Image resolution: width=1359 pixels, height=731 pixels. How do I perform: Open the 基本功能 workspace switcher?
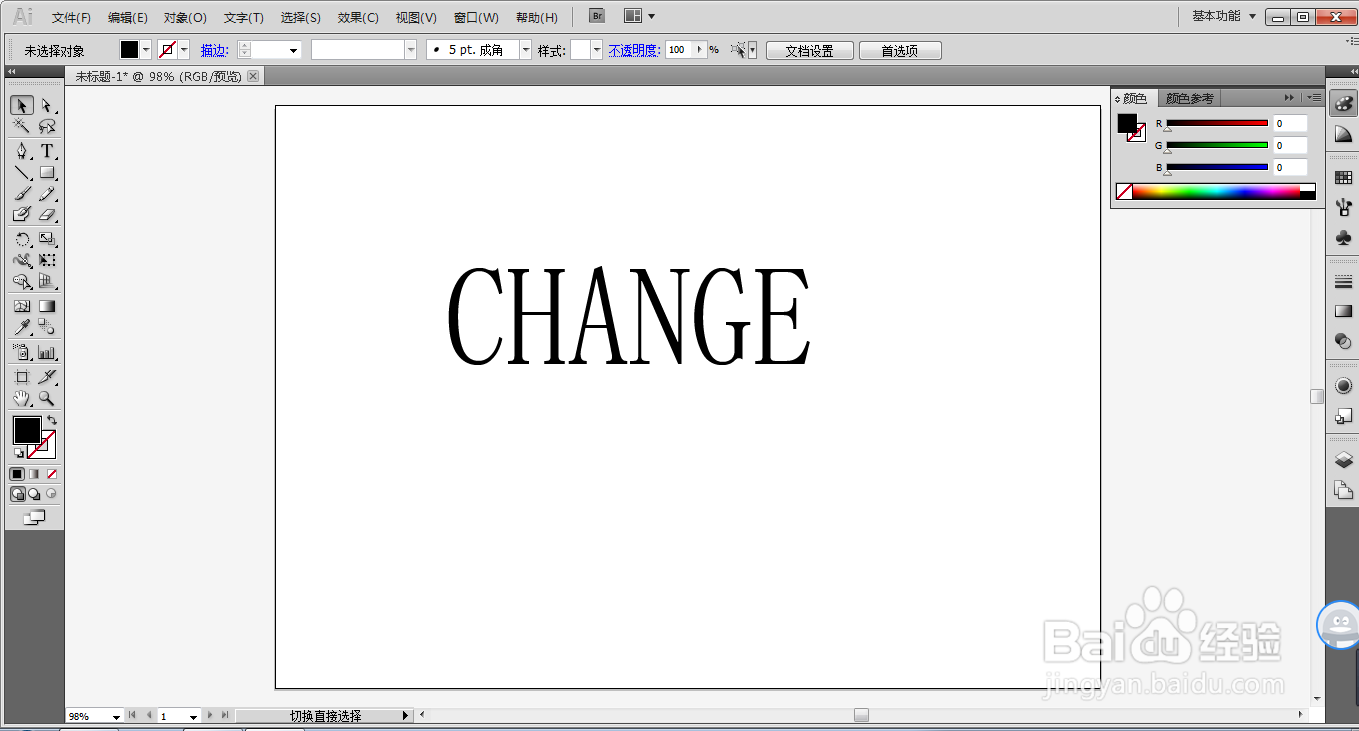coord(1224,16)
